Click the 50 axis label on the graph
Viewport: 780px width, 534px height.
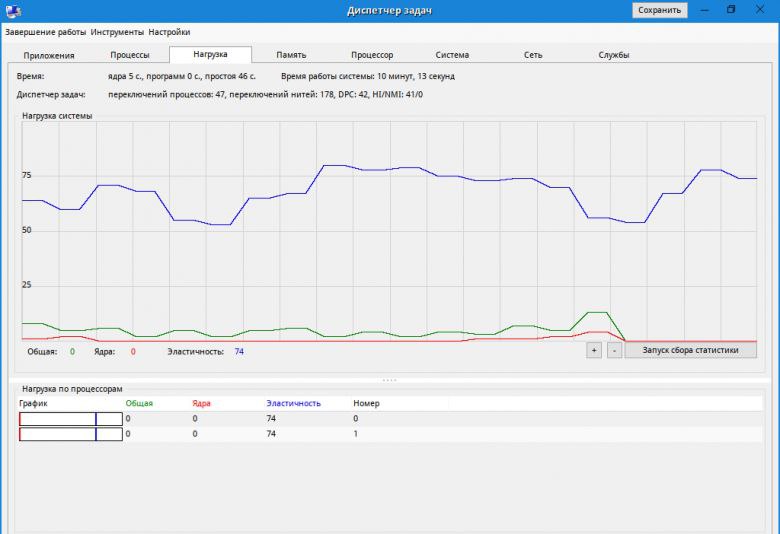[26, 230]
